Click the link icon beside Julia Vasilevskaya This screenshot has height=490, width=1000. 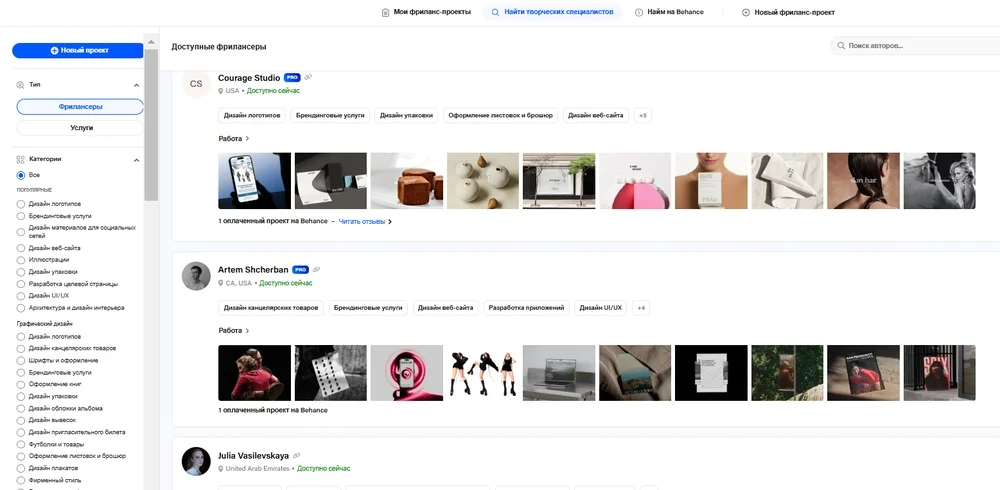tap(297, 456)
